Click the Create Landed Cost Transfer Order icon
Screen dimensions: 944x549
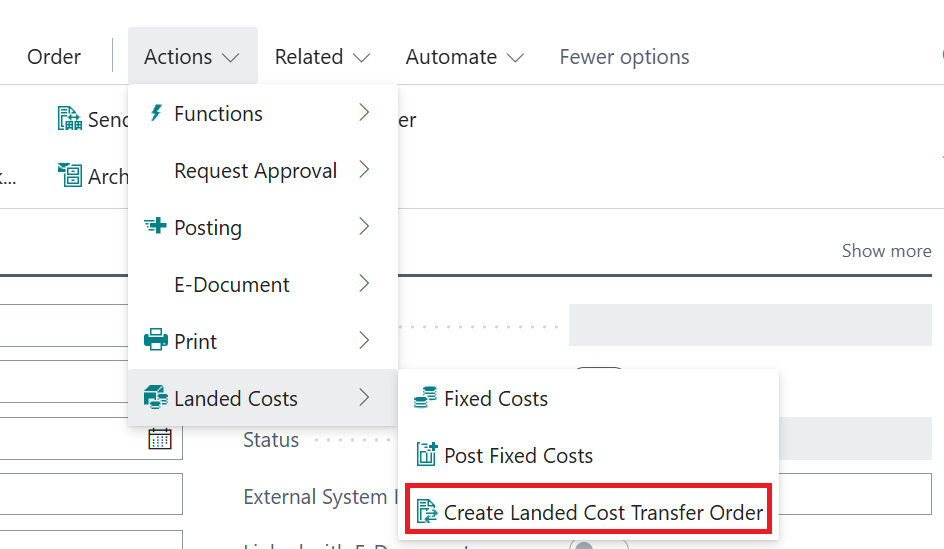click(426, 512)
